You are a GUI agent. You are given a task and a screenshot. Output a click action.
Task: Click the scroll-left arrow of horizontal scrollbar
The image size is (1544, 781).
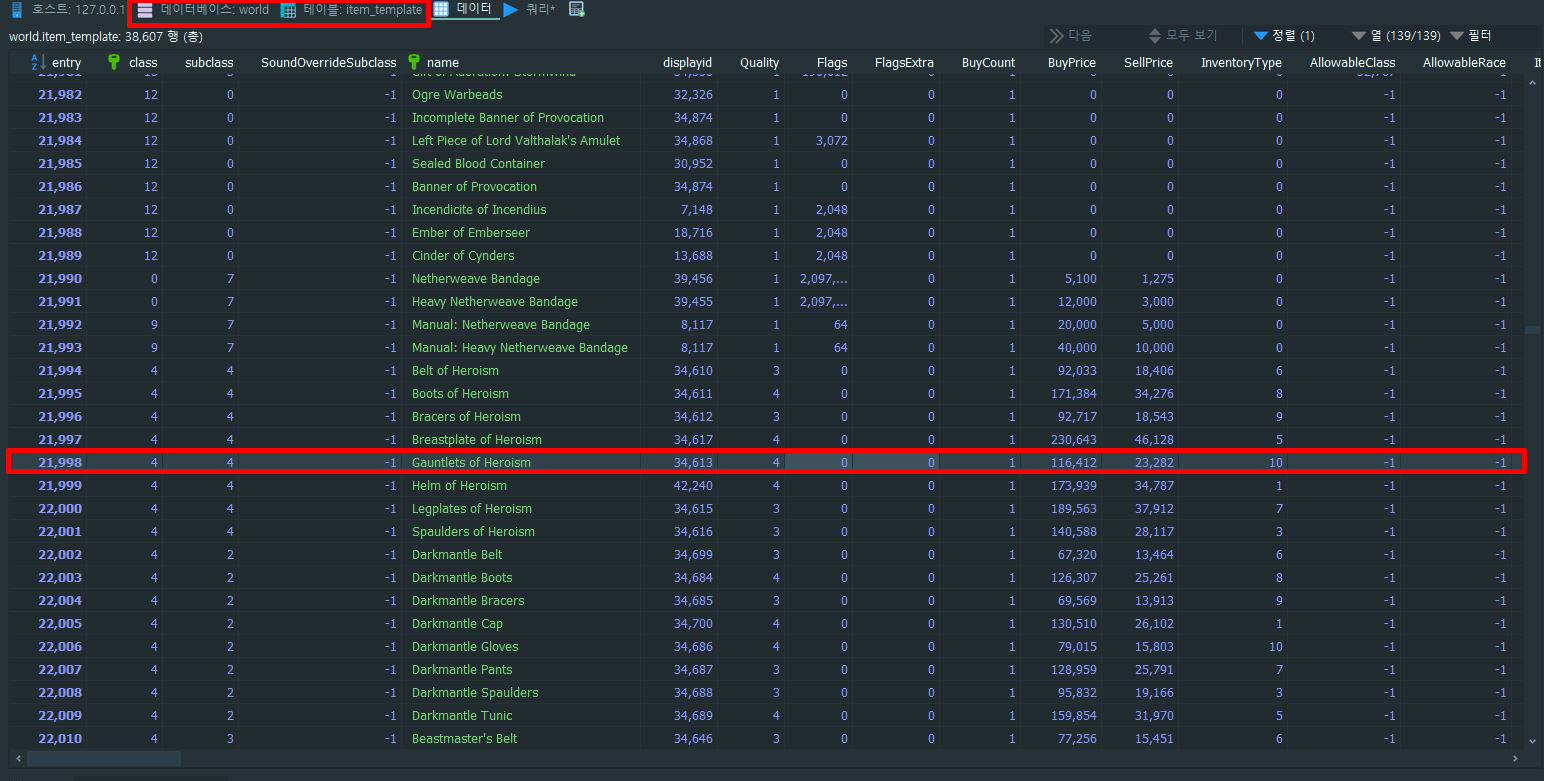pos(18,758)
